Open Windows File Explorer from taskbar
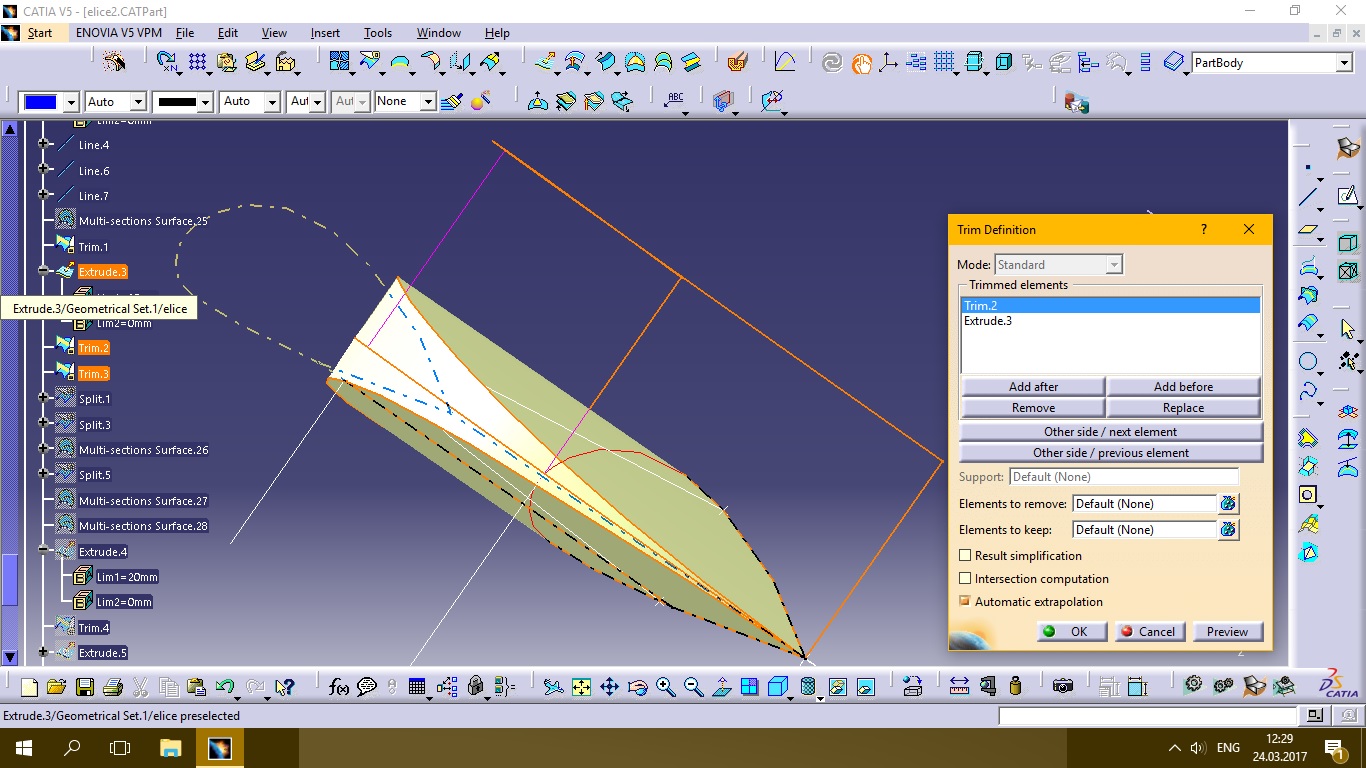 [x=171, y=747]
